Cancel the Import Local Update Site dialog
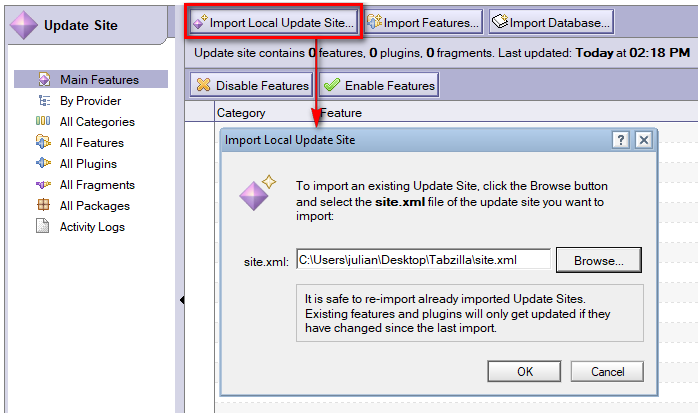 tap(607, 372)
